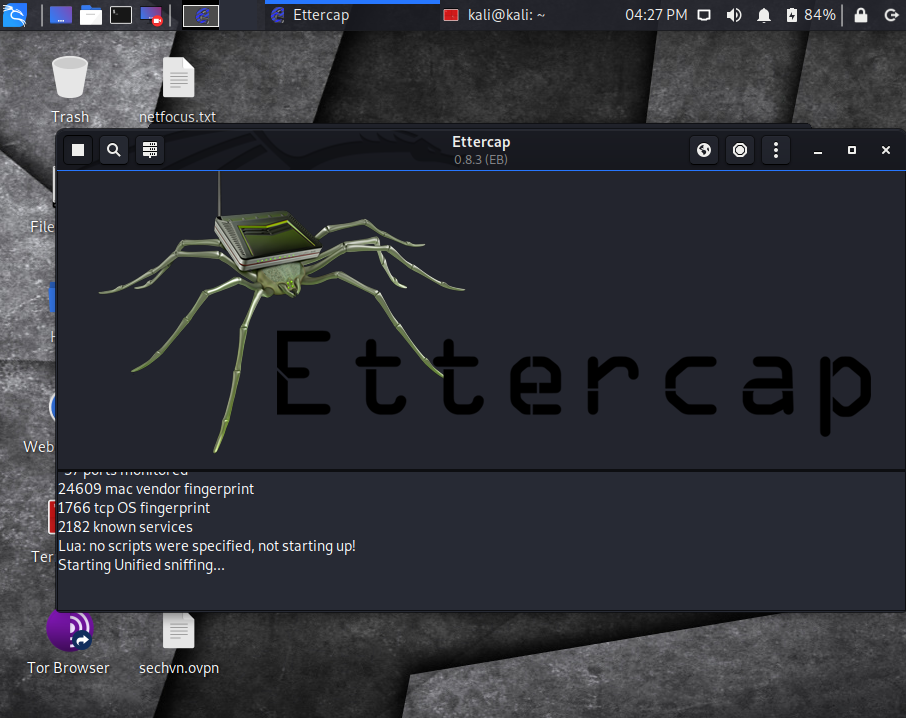
Task: Click the 'Lua: no scripts were specified' log line
Action: [x=207, y=546]
